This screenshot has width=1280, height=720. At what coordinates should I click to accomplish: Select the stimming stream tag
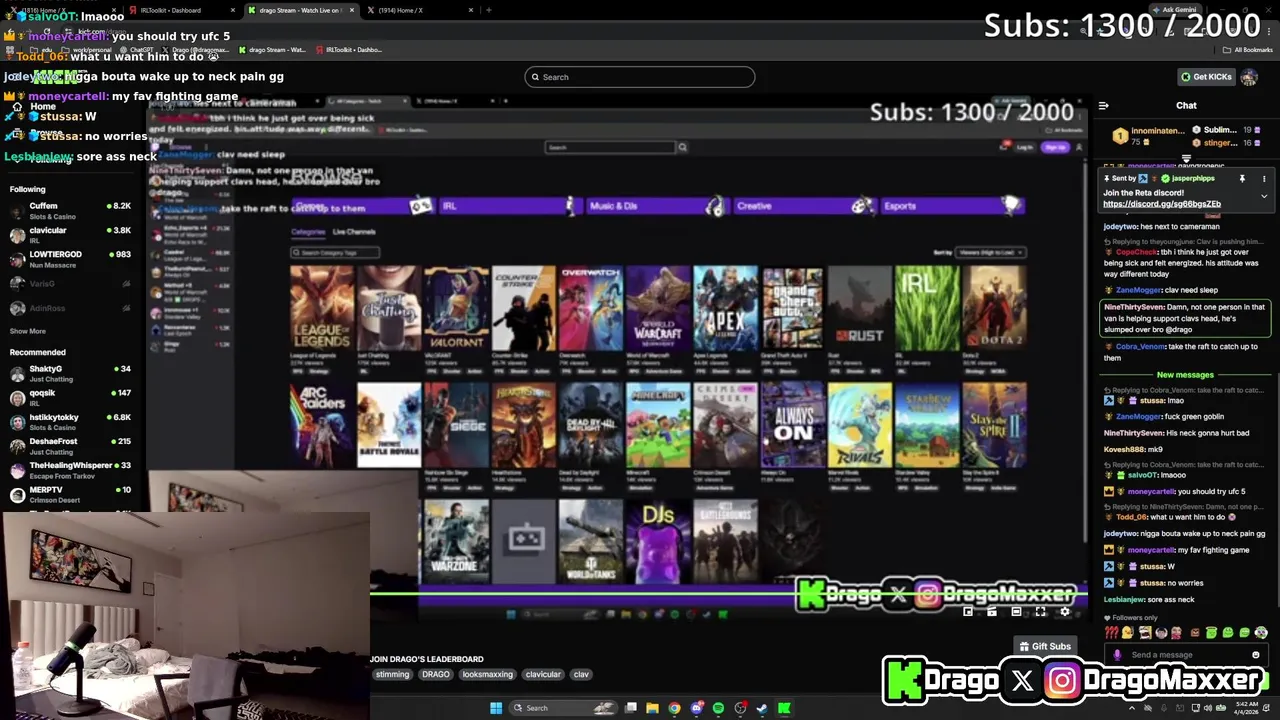click(x=392, y=674)
